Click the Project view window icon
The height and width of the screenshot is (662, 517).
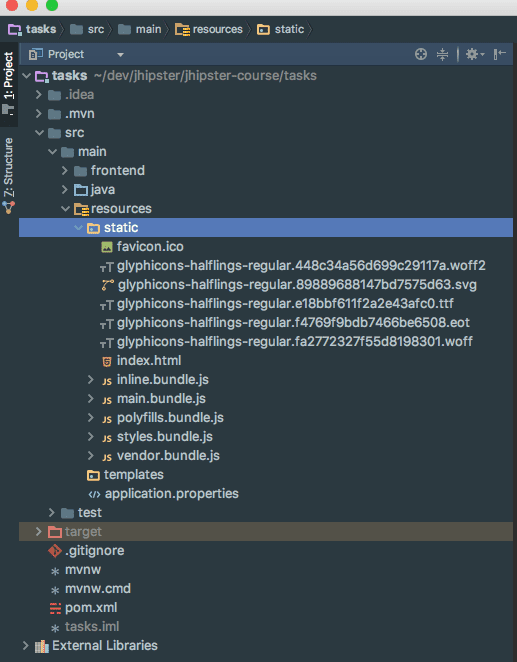tap(36, 54)
